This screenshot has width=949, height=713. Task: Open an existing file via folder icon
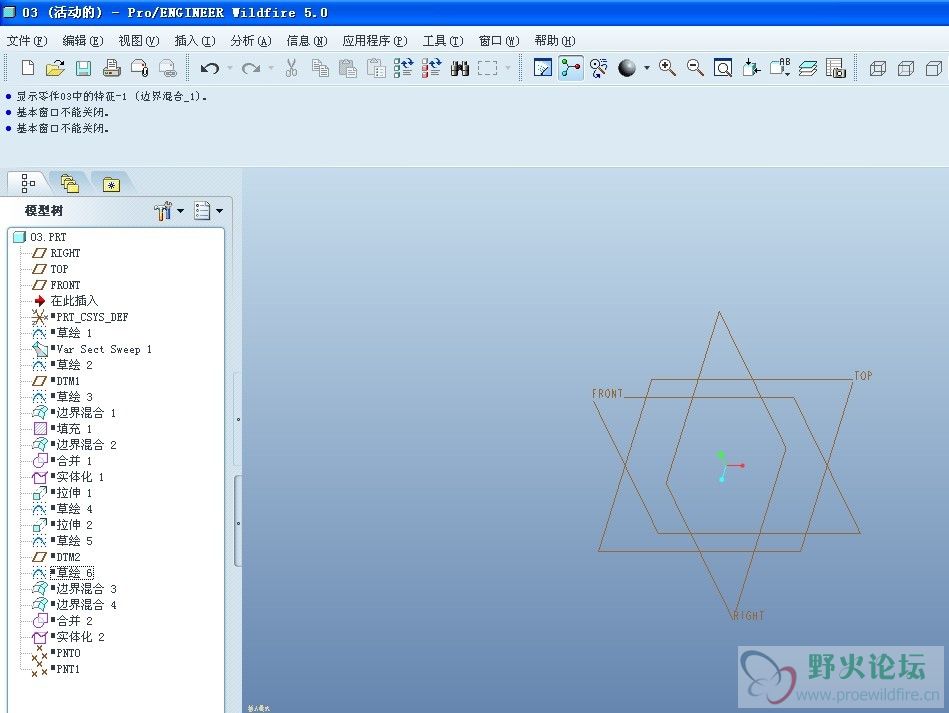55,68
